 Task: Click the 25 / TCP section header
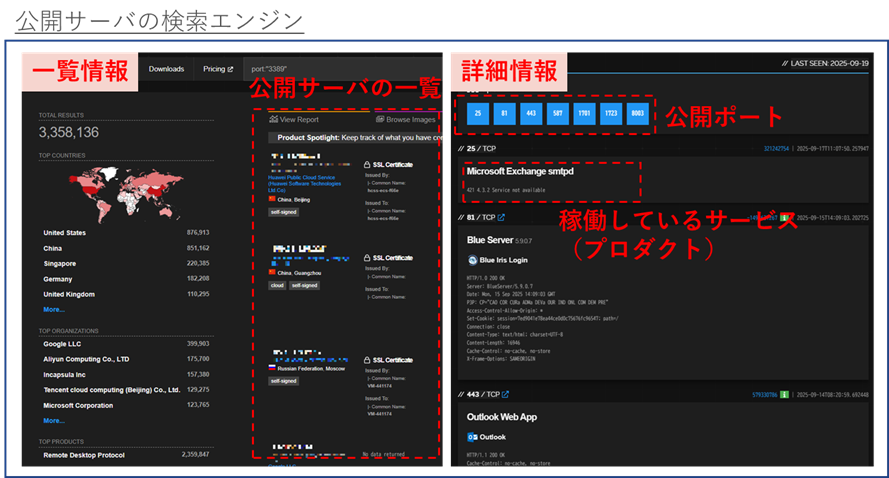pos(477,149)
